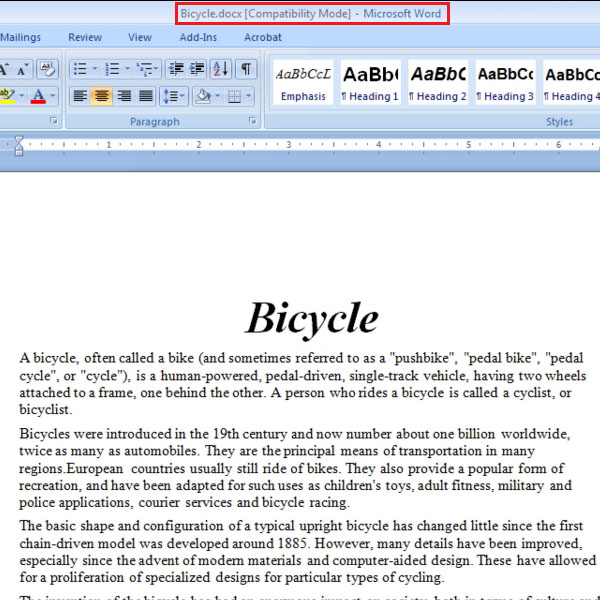Open the View tab
This screenshot has height=600, width=600.
[x=140, y=37]
